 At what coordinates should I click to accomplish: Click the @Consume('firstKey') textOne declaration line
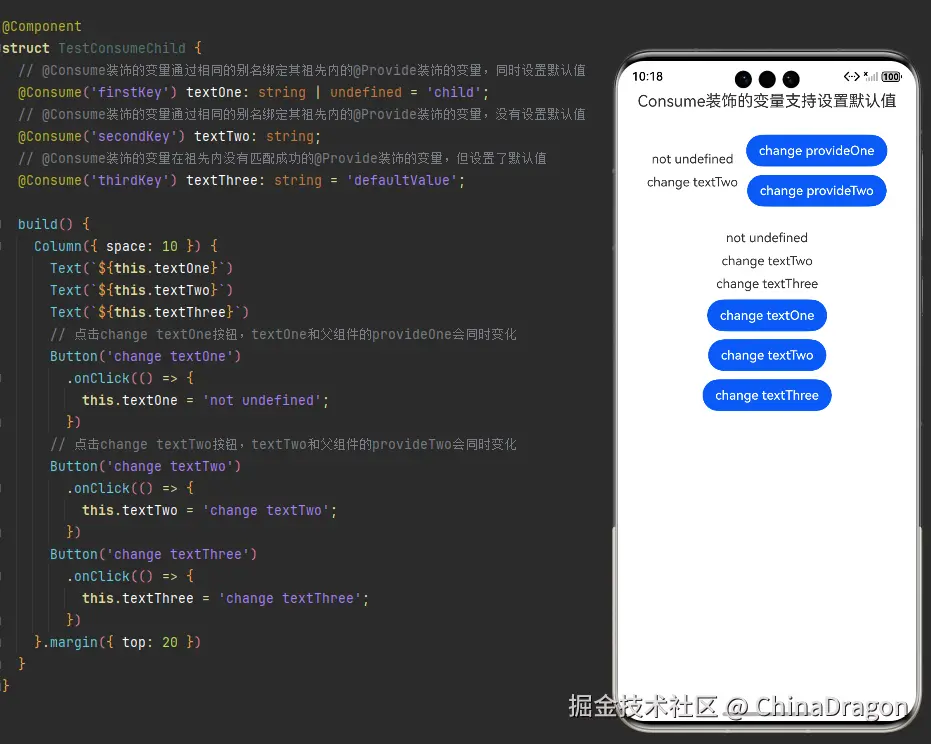click(x=254, y=92)
